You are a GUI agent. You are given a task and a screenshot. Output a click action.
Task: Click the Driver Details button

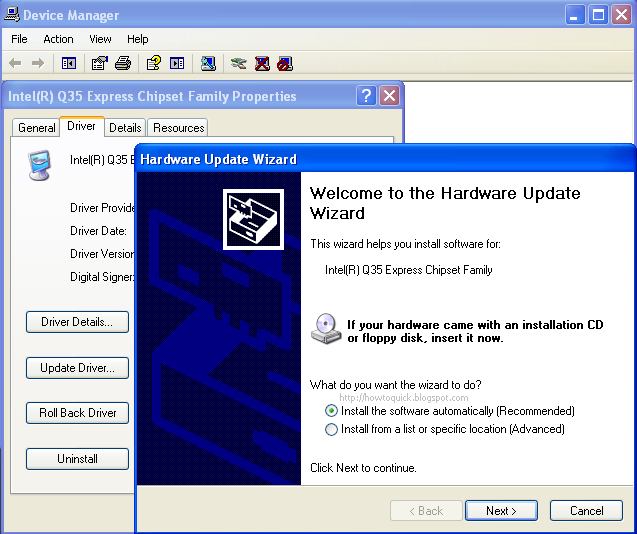(77, 322)
